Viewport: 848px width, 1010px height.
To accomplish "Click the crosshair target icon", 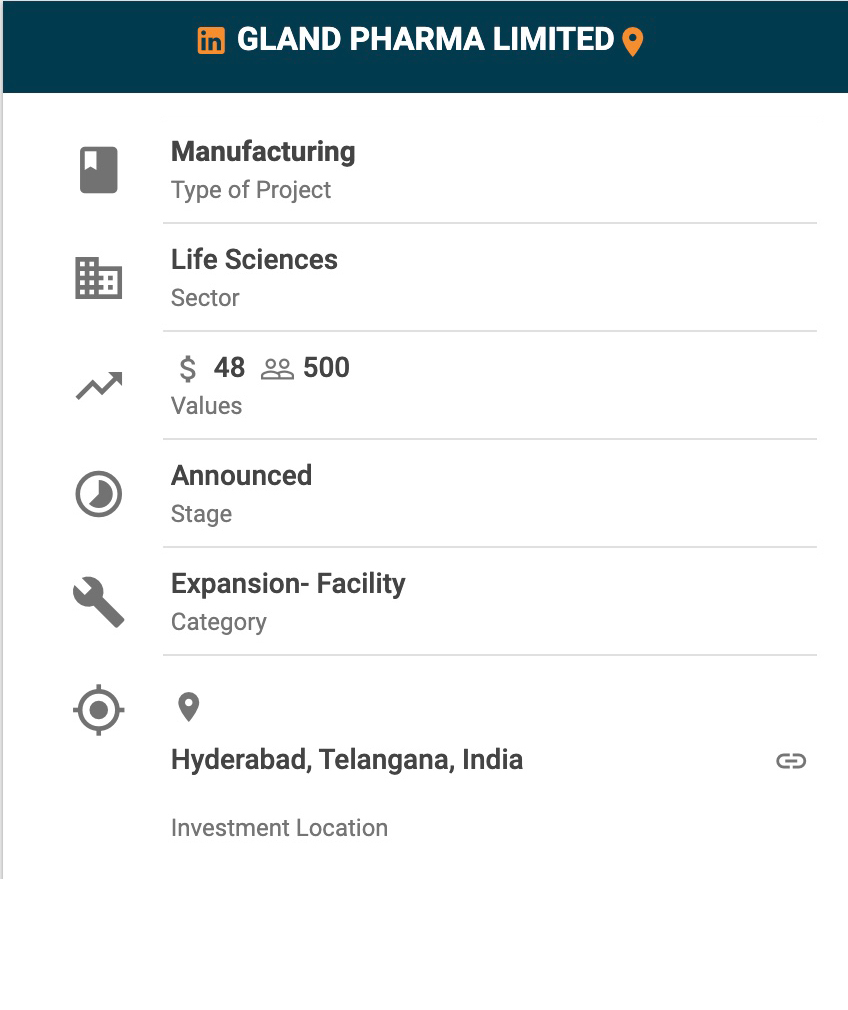I will point(99,711).
